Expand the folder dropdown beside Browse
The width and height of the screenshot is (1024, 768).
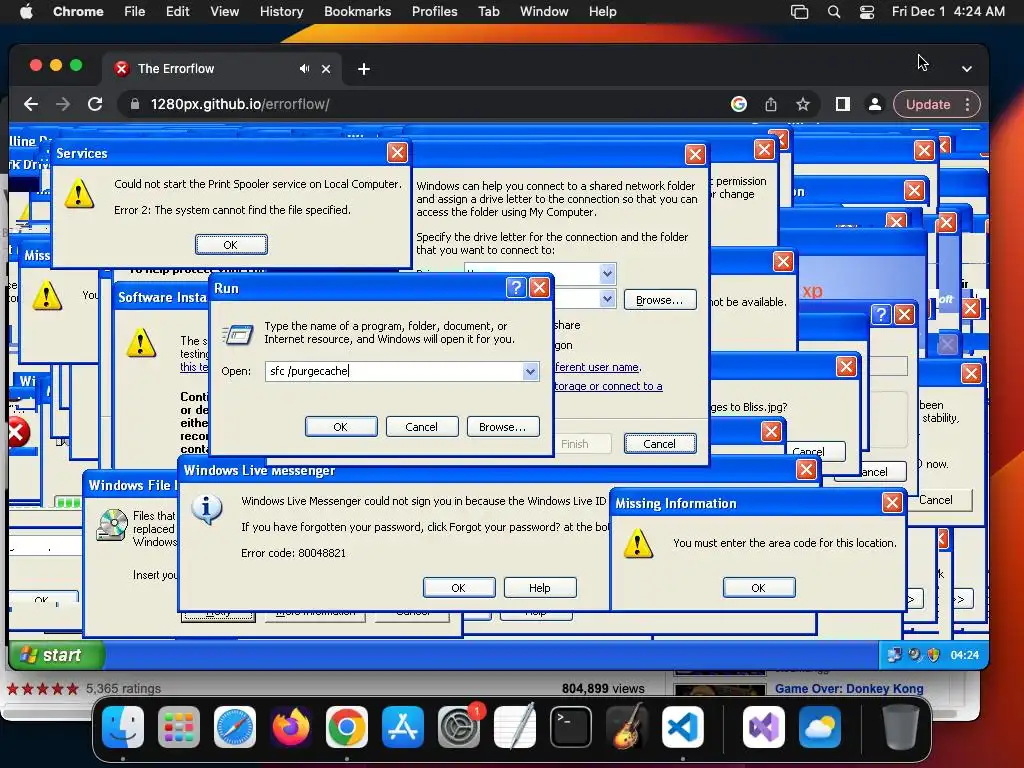pos(607,299)
